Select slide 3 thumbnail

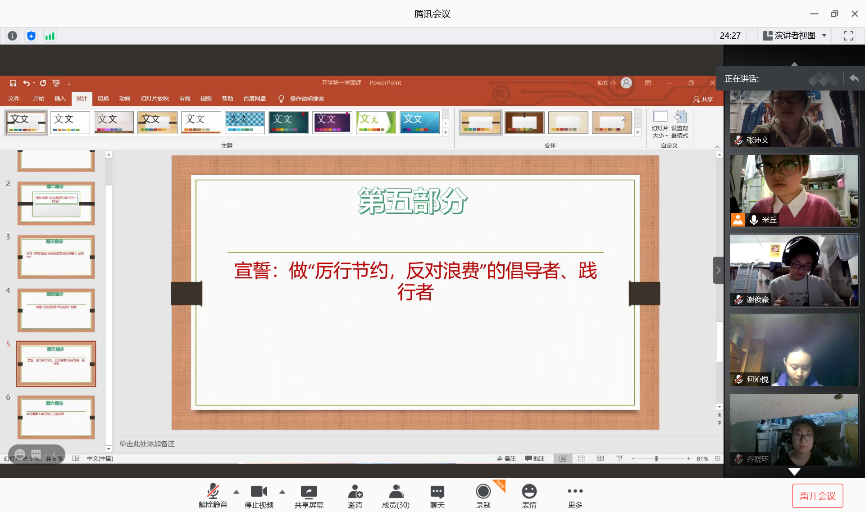pos(56,257)
